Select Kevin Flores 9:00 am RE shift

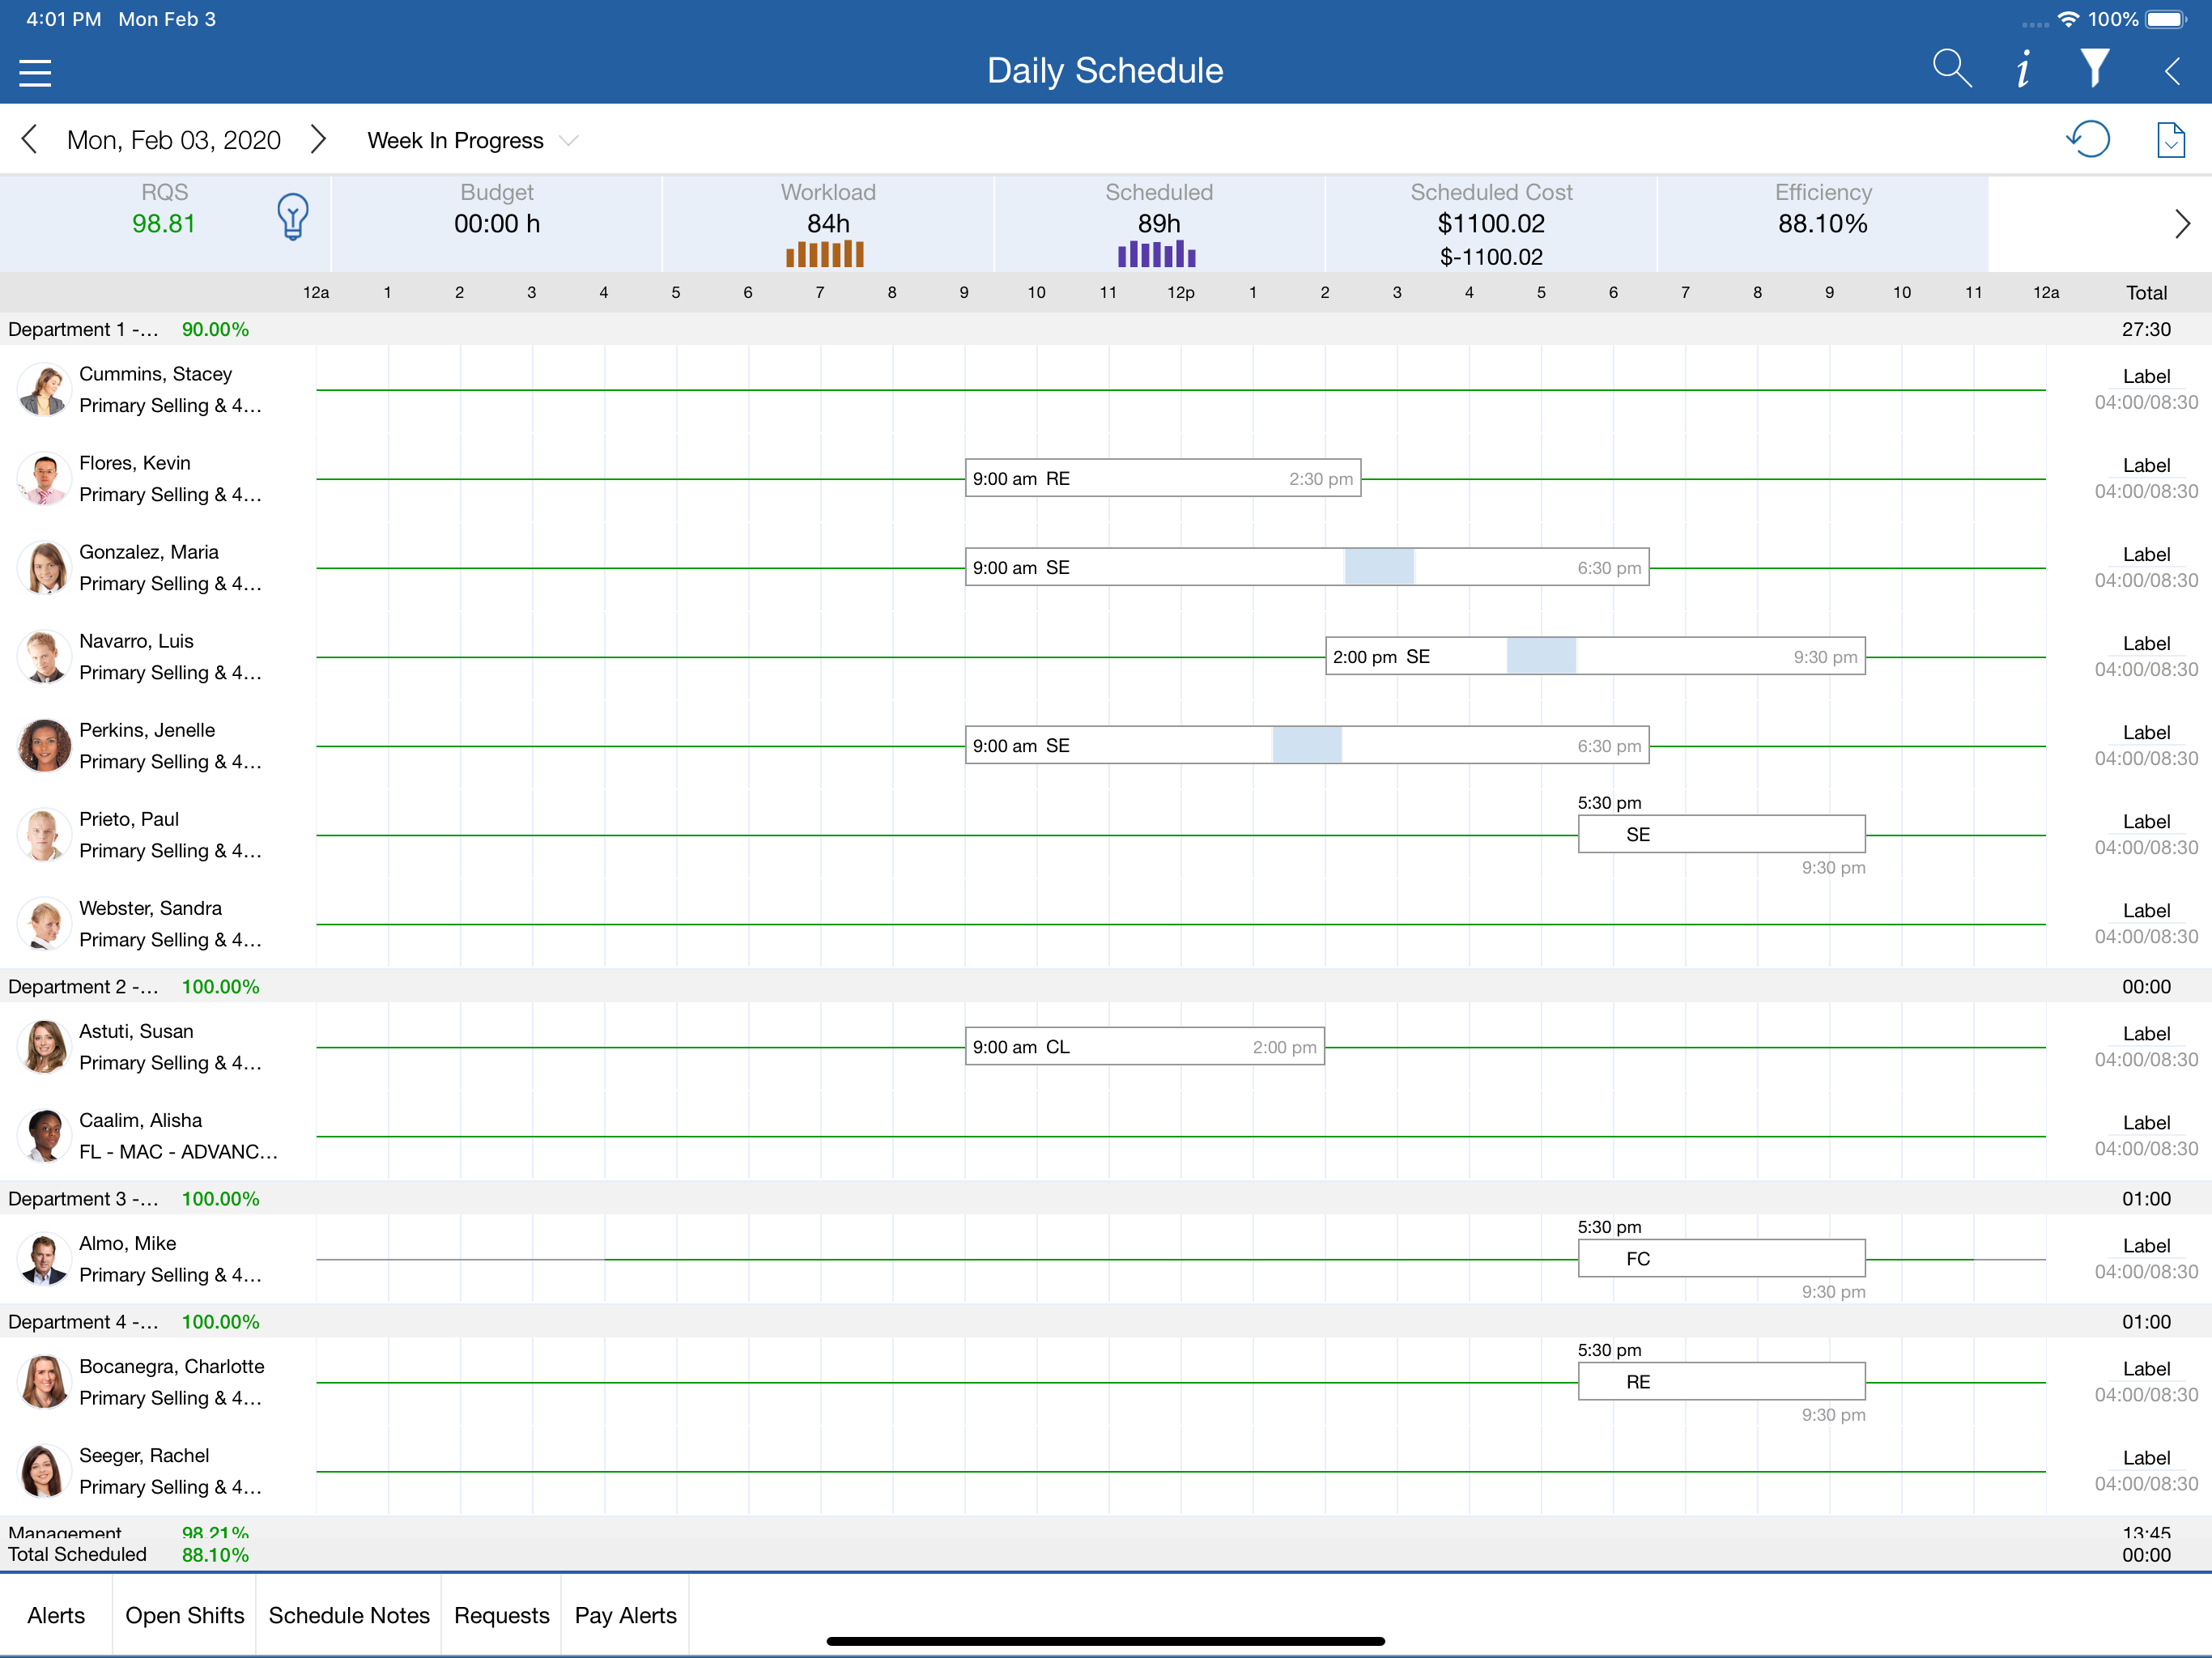pyautogui.click(x=1163, y=478)
